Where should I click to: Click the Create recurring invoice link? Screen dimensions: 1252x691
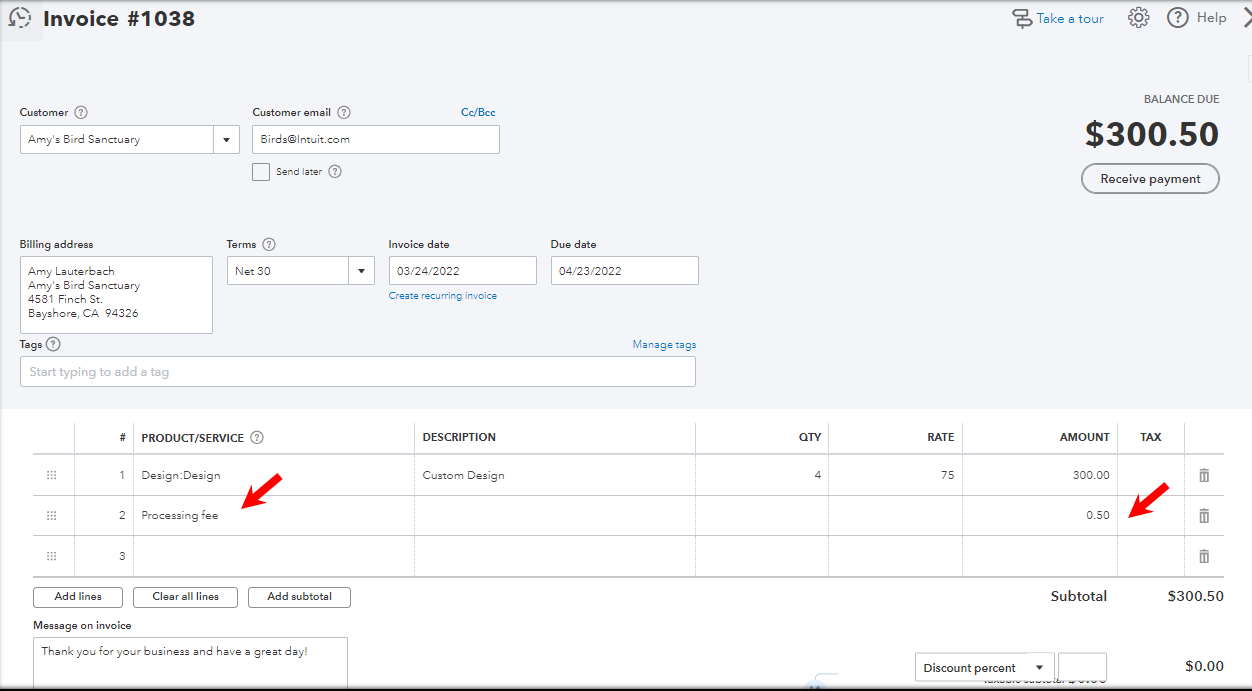click(x=442, y=295)
